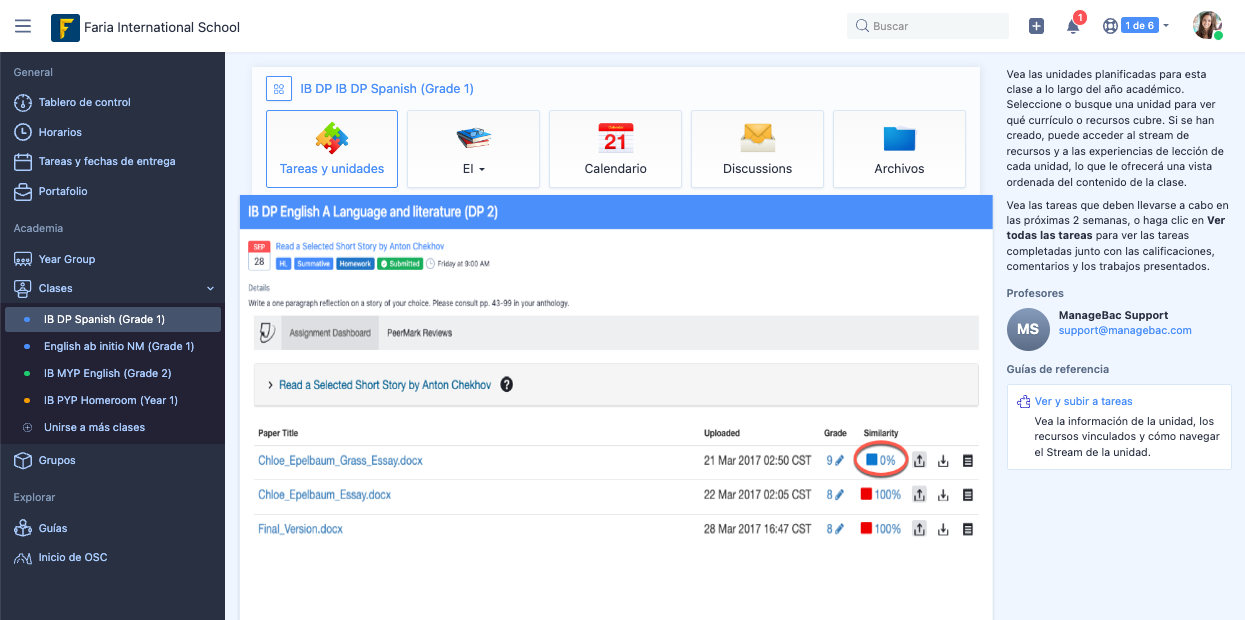
Task: Open the hamburger navigation menu
Action: point(23,27)
